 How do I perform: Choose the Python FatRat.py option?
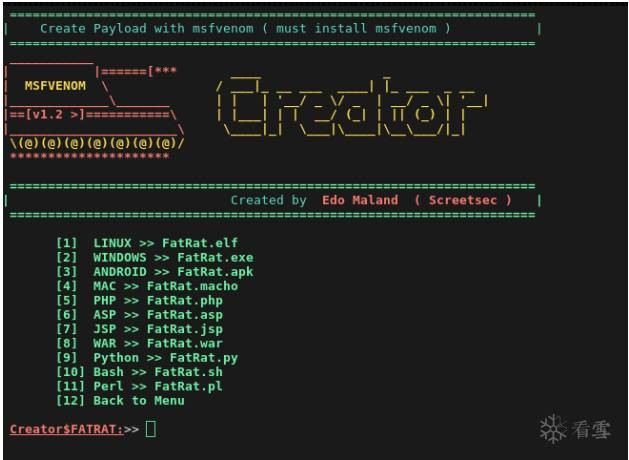tap(147, 358)
